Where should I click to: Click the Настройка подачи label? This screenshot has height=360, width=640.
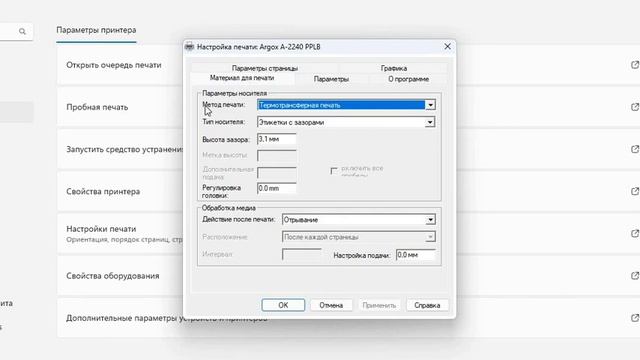pyautogui.click(x=362, y=256)
